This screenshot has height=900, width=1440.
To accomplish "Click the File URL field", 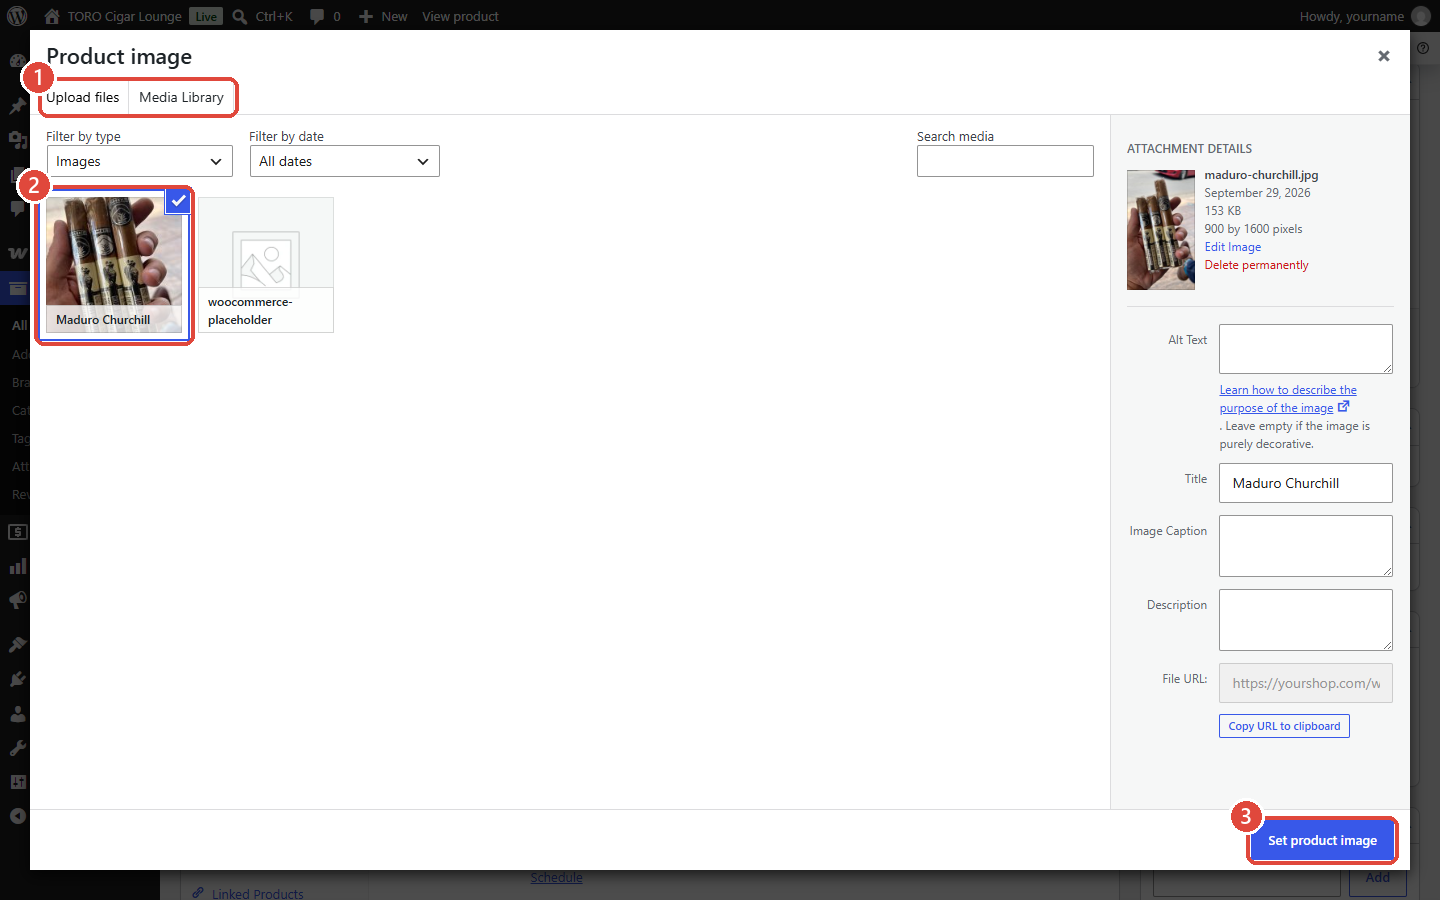I will click(1306, 683).
